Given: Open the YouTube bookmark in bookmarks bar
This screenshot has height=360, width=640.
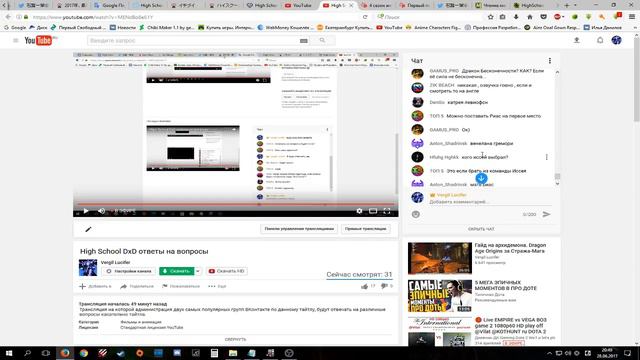Looking at the screenshot, I should tap(389, 28).
